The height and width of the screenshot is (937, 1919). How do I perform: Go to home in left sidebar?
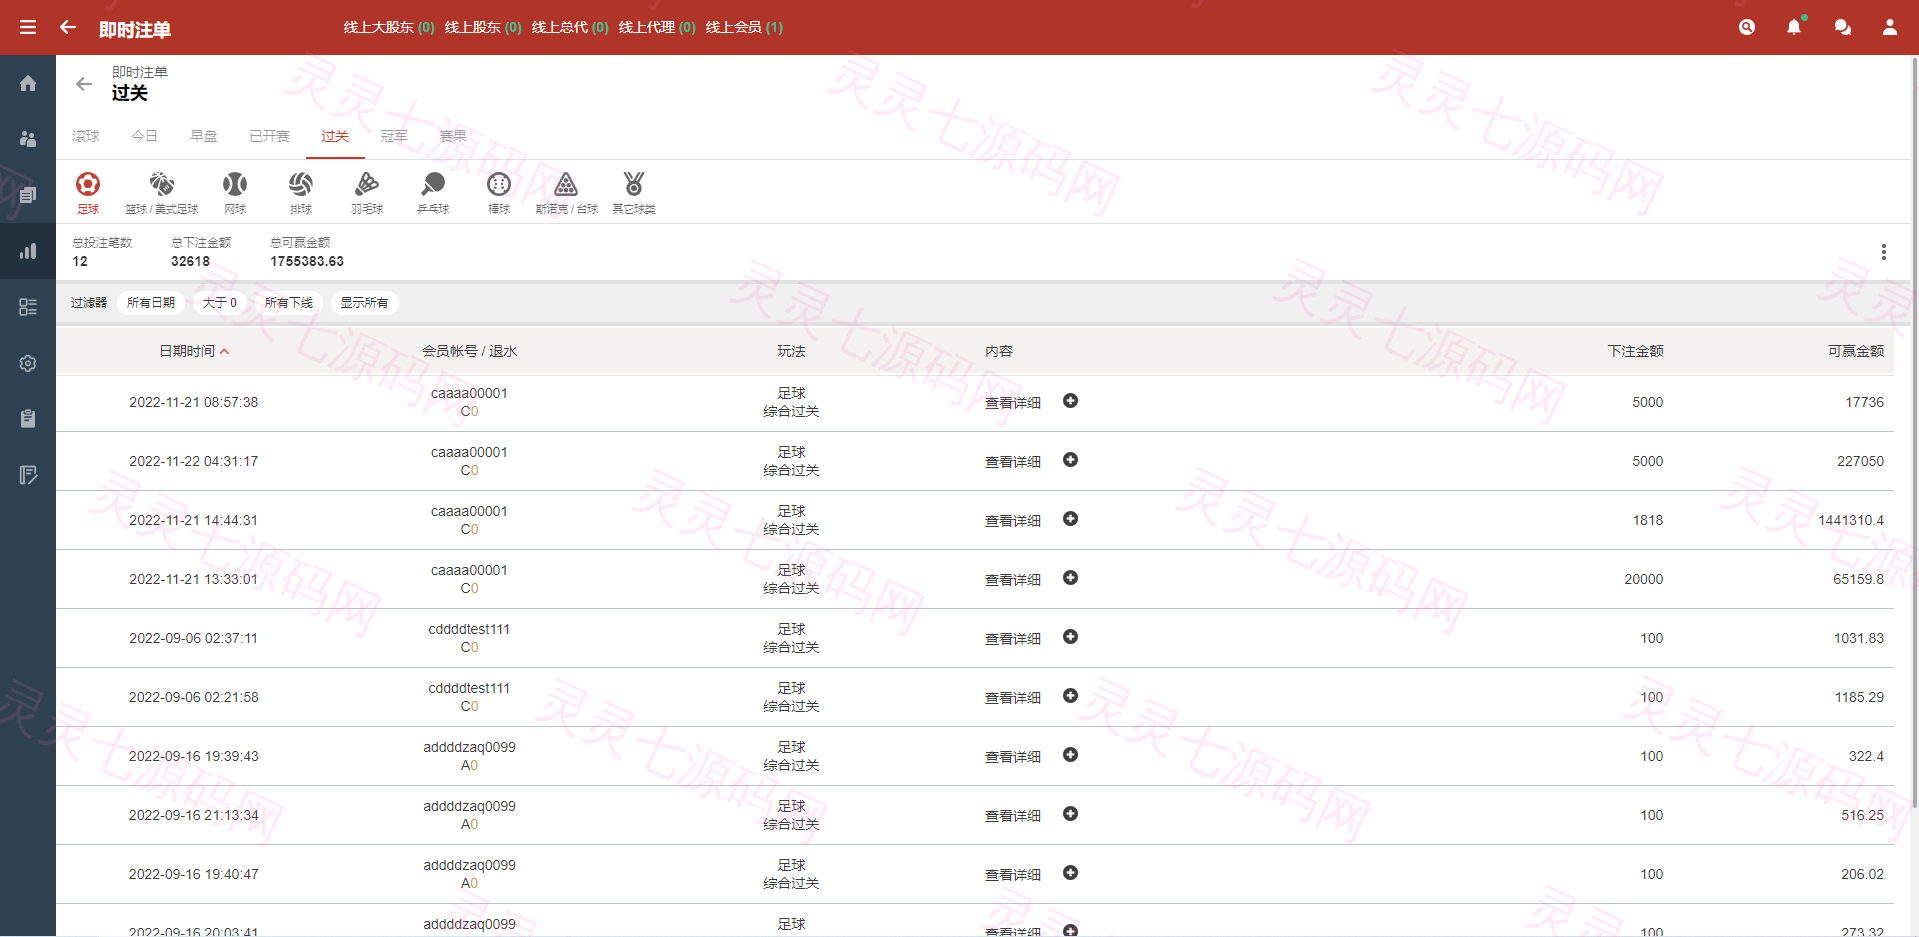28,83
